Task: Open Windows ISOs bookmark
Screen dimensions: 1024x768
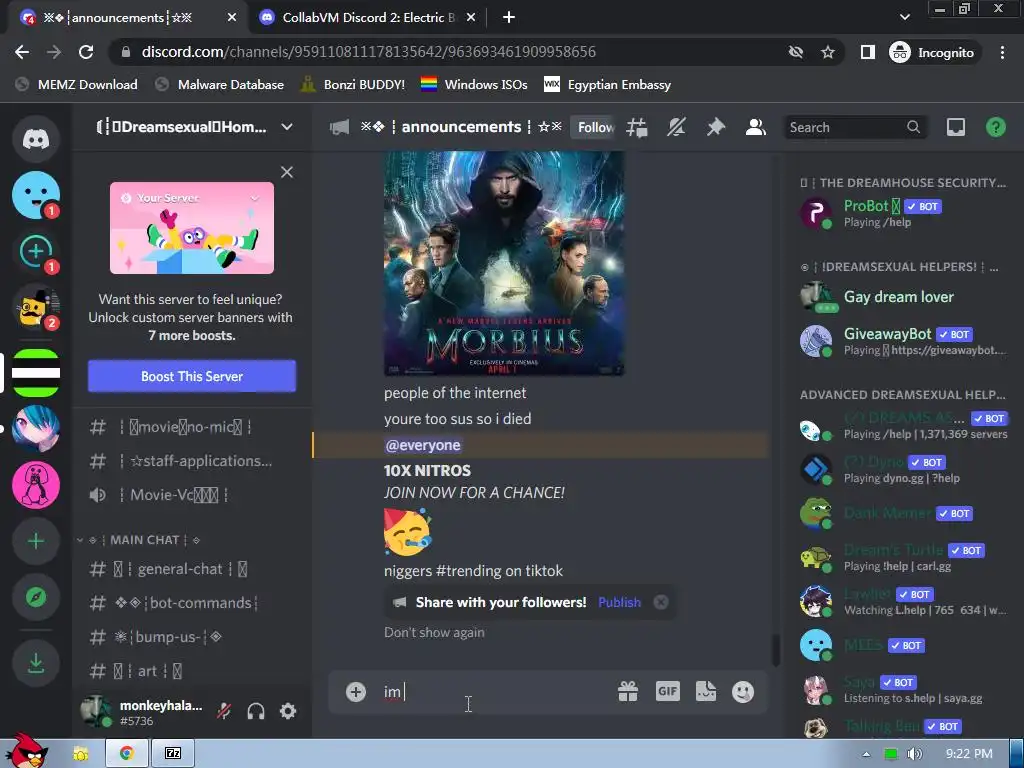Action: (x=474, y=85)
